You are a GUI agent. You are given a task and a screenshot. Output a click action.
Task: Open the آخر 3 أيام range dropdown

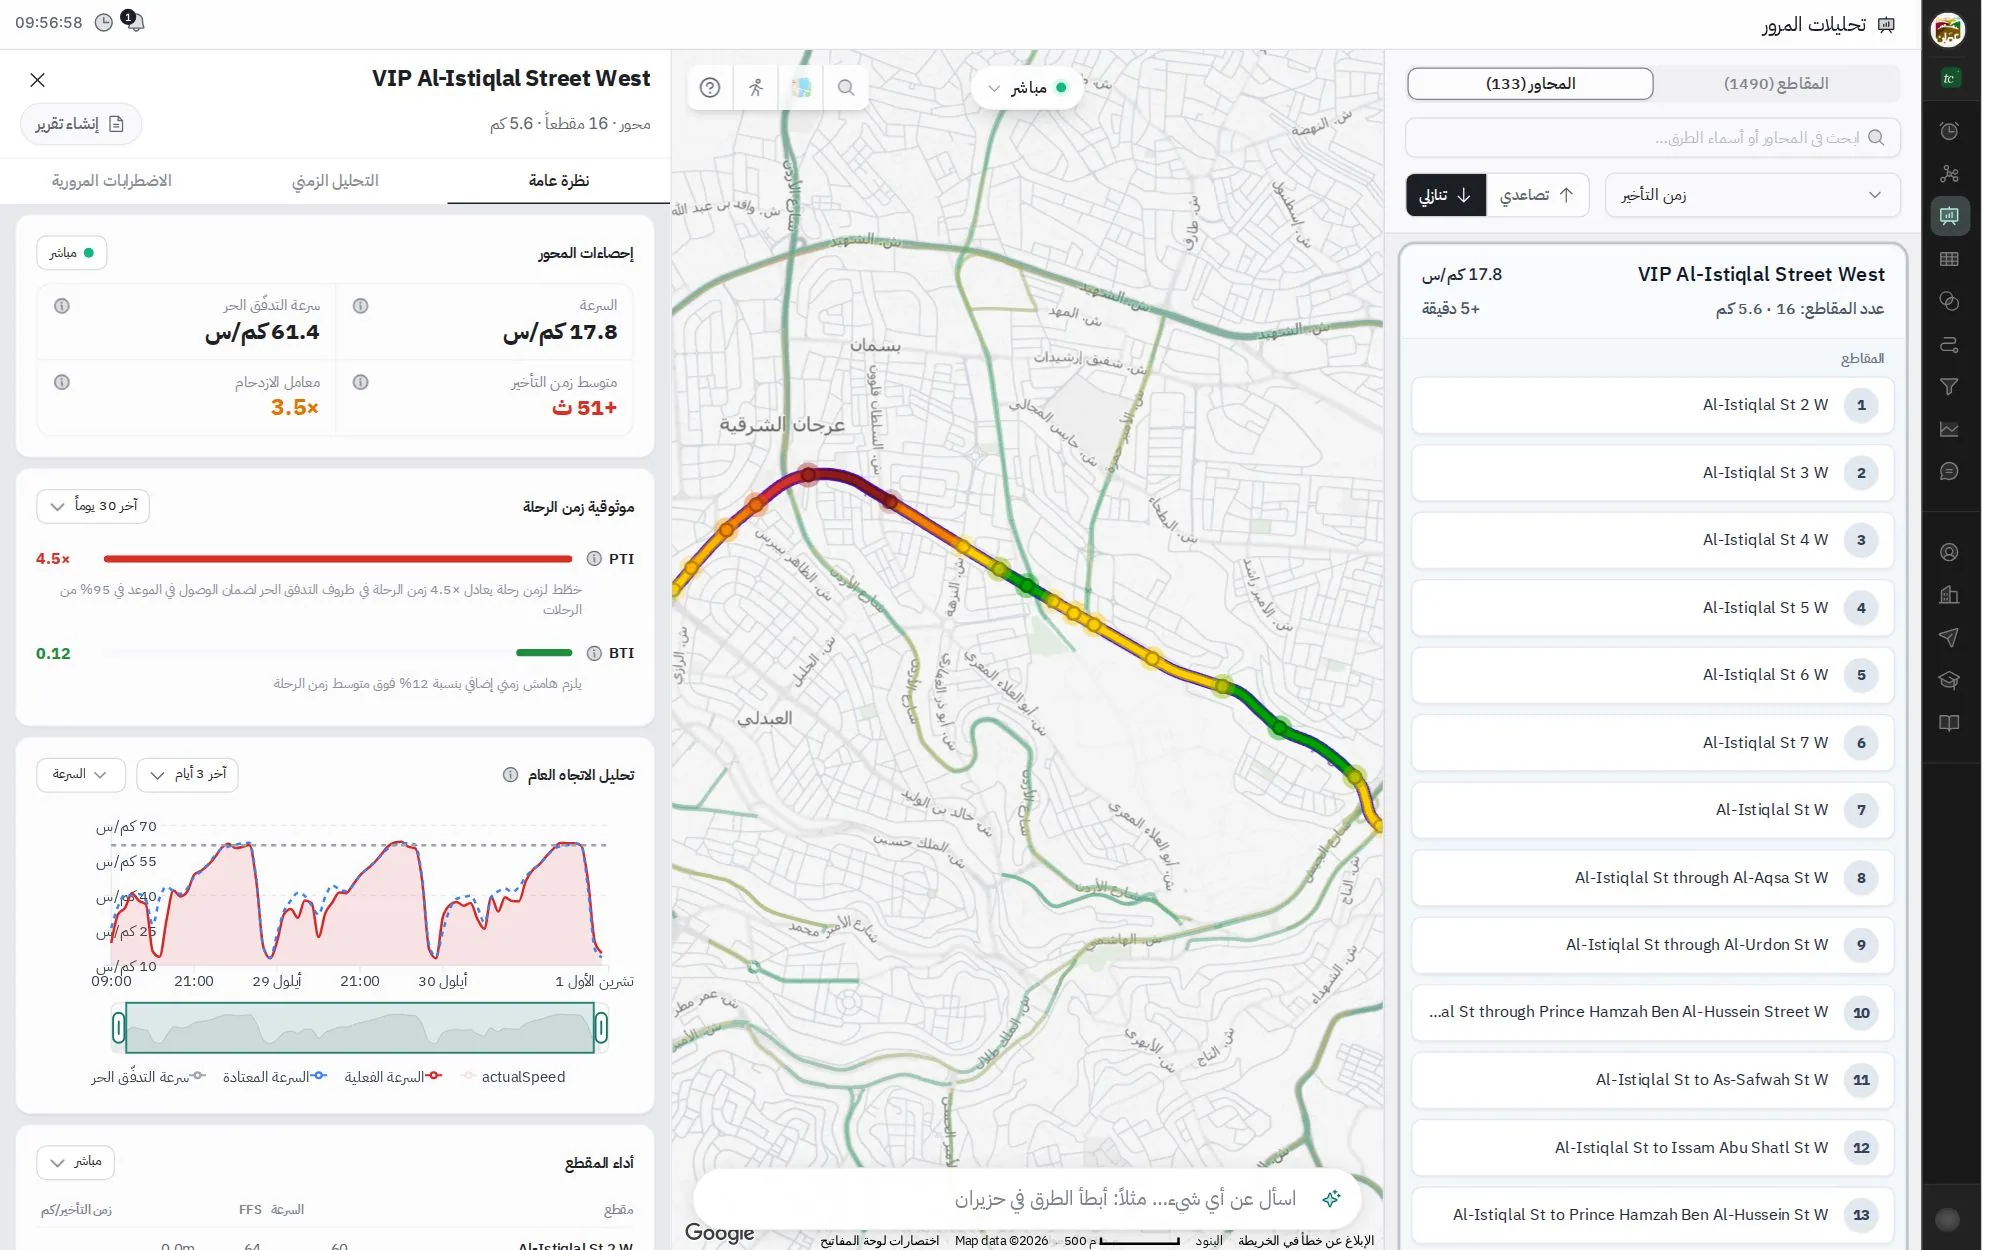tap(187, 774)
